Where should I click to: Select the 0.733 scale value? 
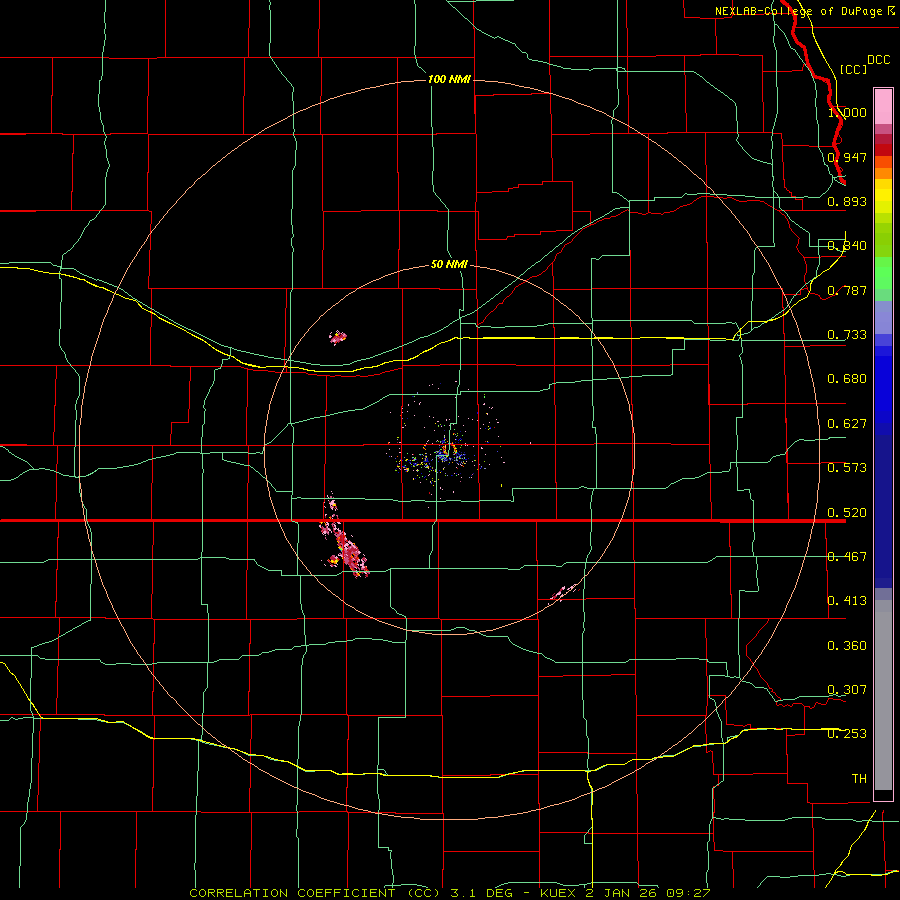(x=847, y=335)
